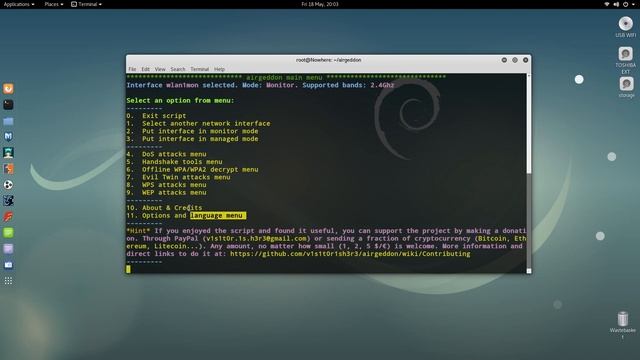Click the 'airgeddon main menu' header line
Image resolution: width=640 pixels, height=360 pixels.
click(286, 77)
